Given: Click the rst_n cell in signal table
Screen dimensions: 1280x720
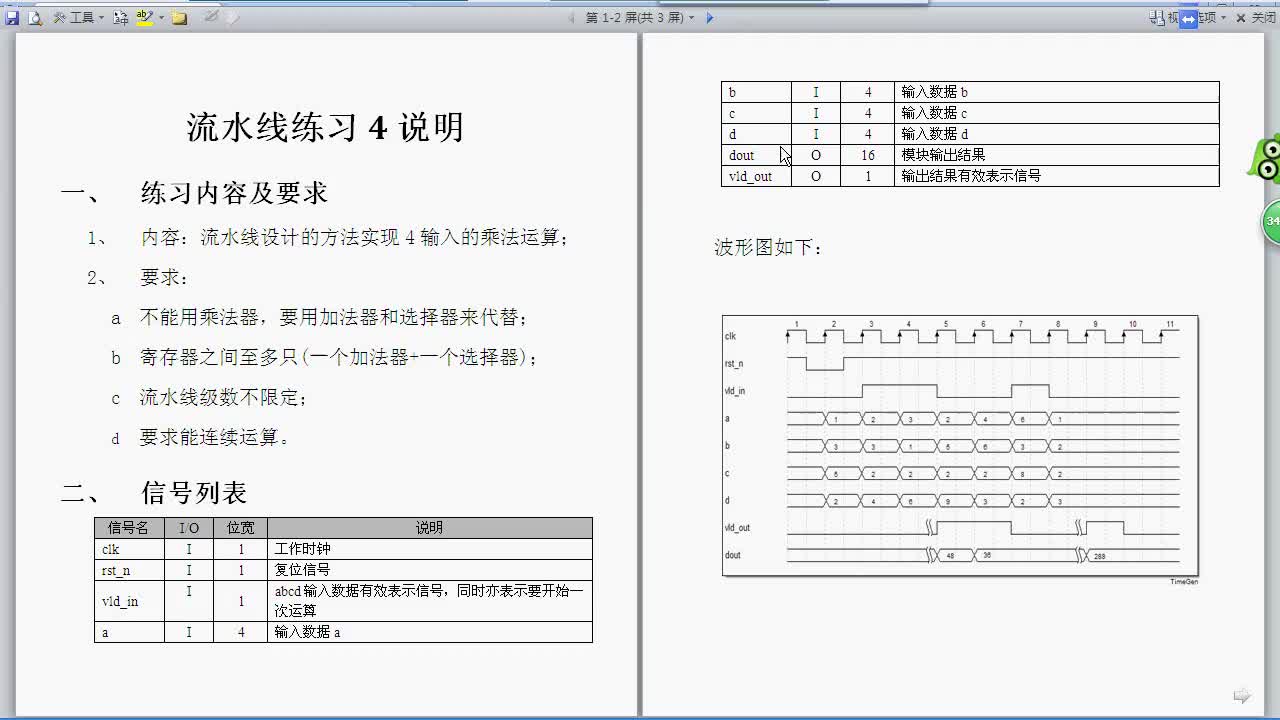Looking at the screenshot, I should (130, 570).
